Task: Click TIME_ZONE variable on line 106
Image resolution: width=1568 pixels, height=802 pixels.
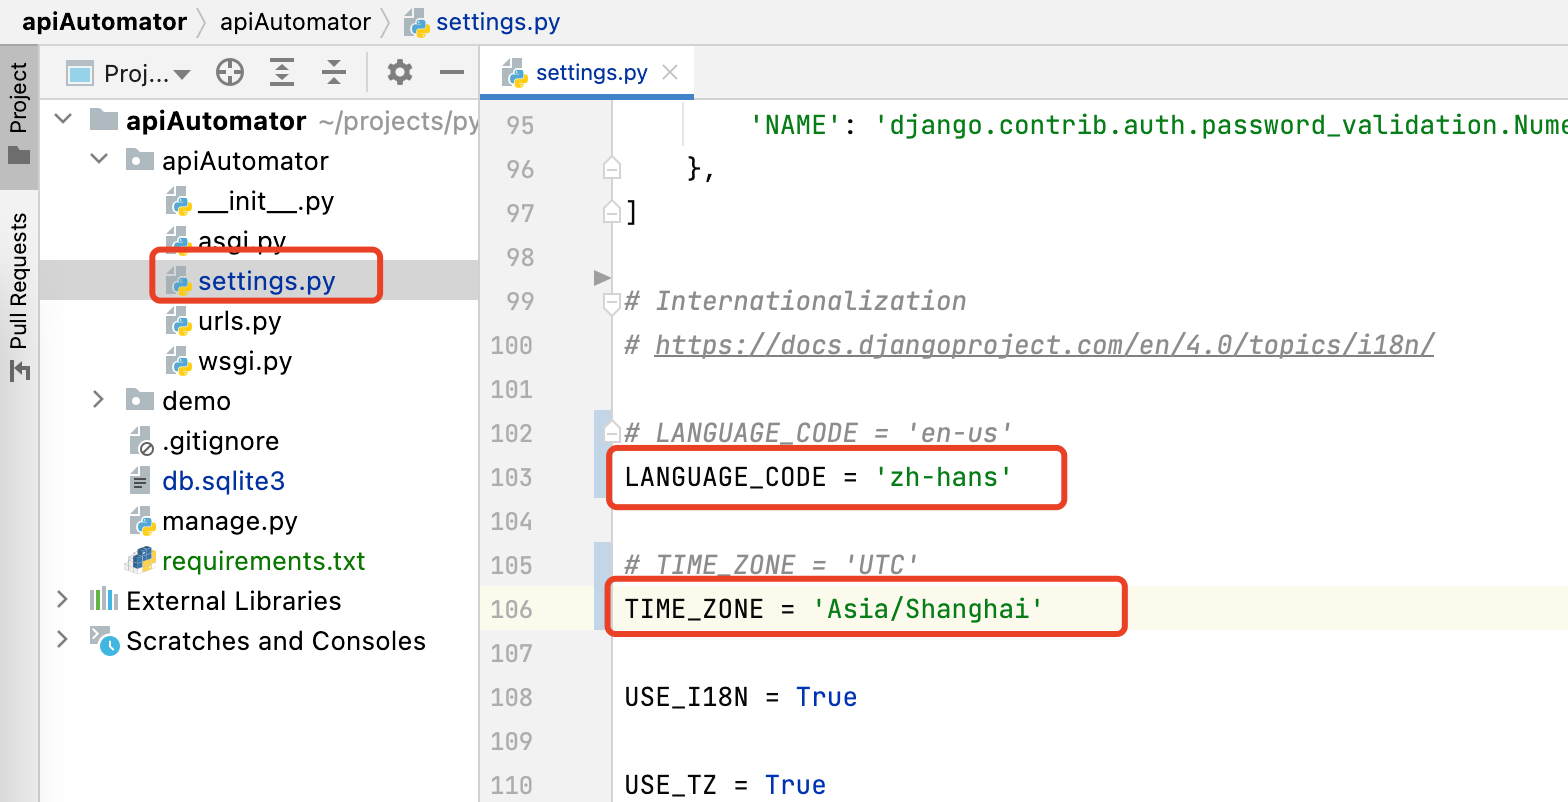Action: [694, 609]
